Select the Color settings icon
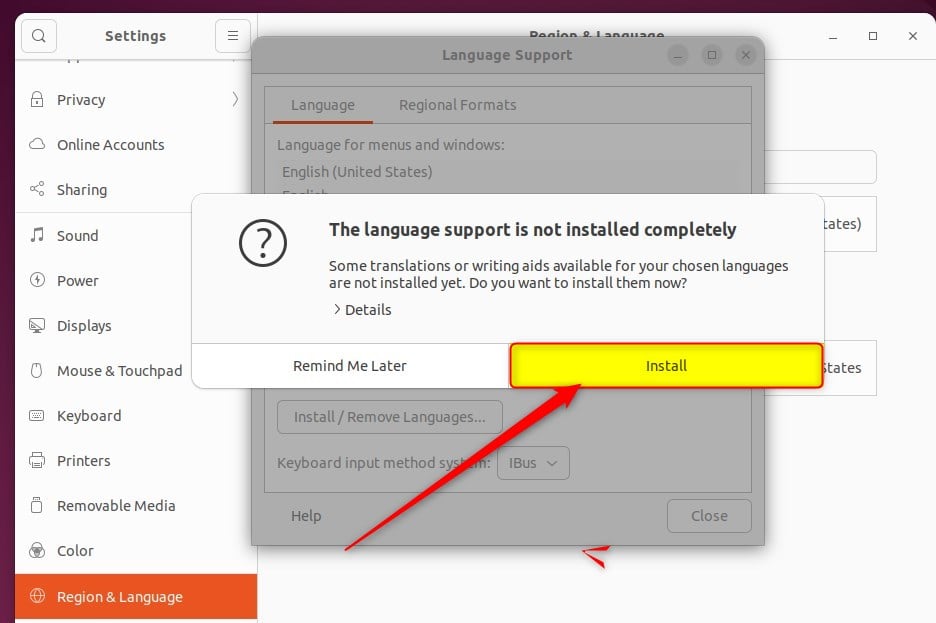 coord(74,550)
